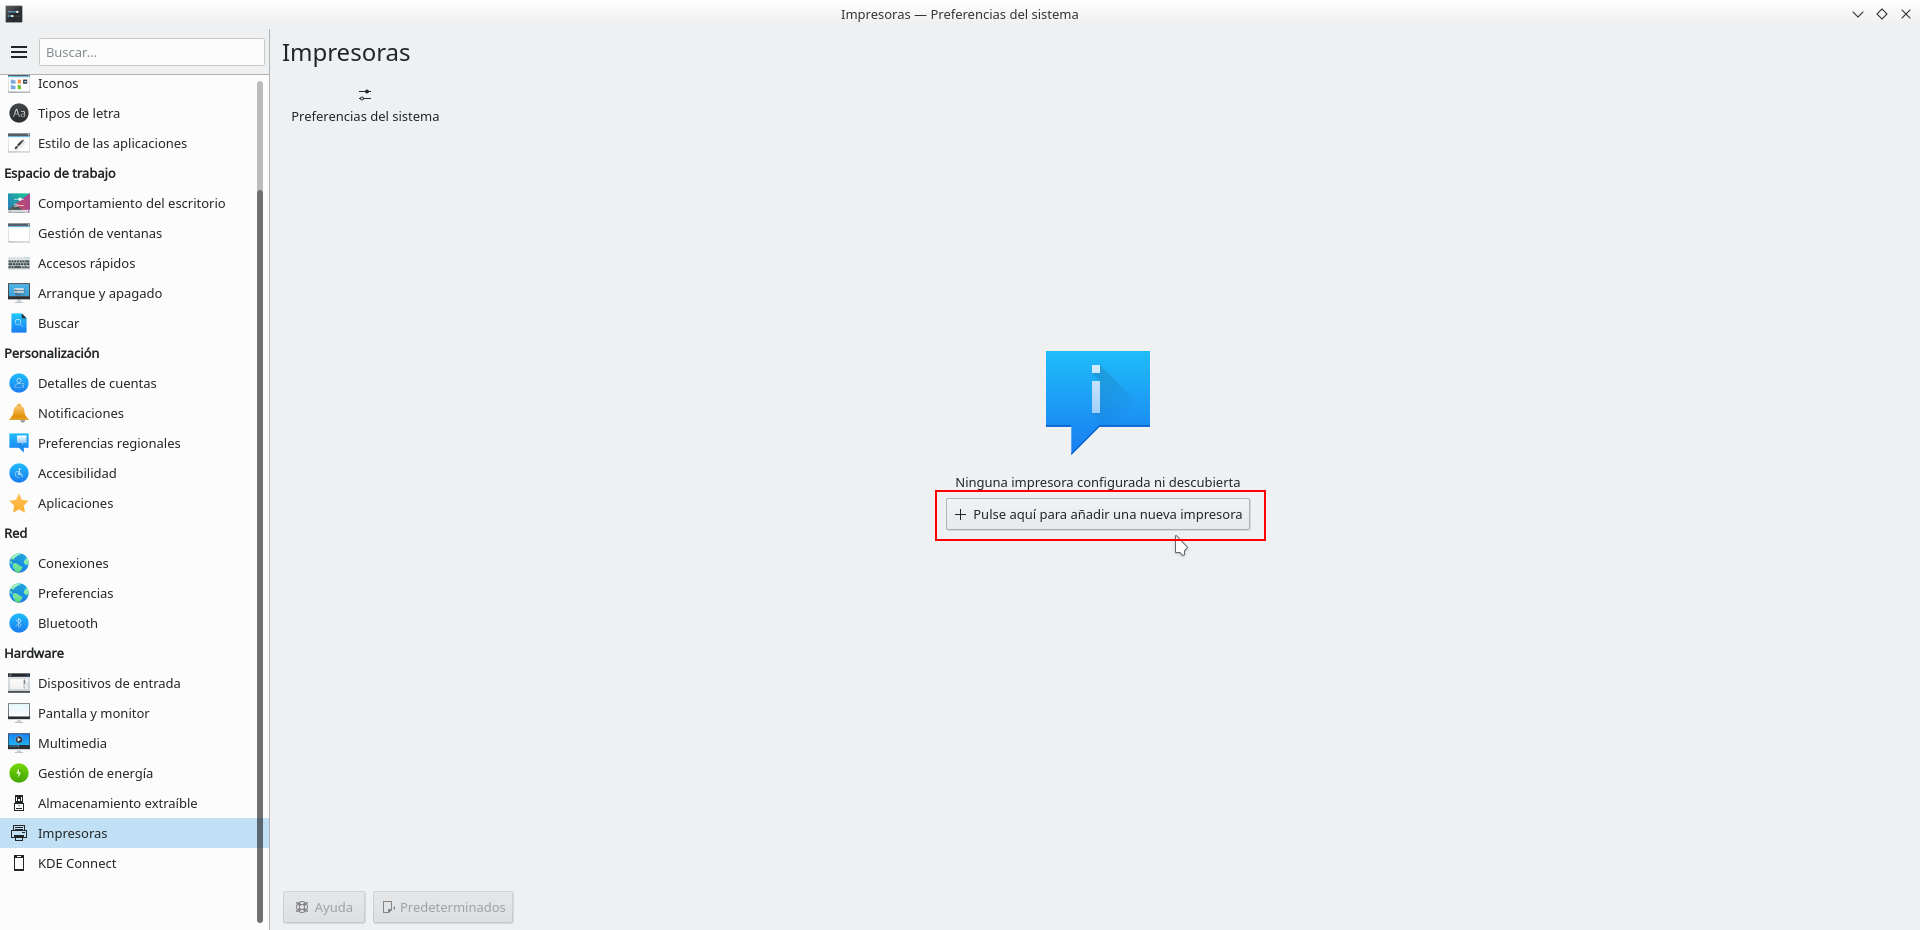
Task: Select the Gestión de energía icon
Action: (19, 773)
